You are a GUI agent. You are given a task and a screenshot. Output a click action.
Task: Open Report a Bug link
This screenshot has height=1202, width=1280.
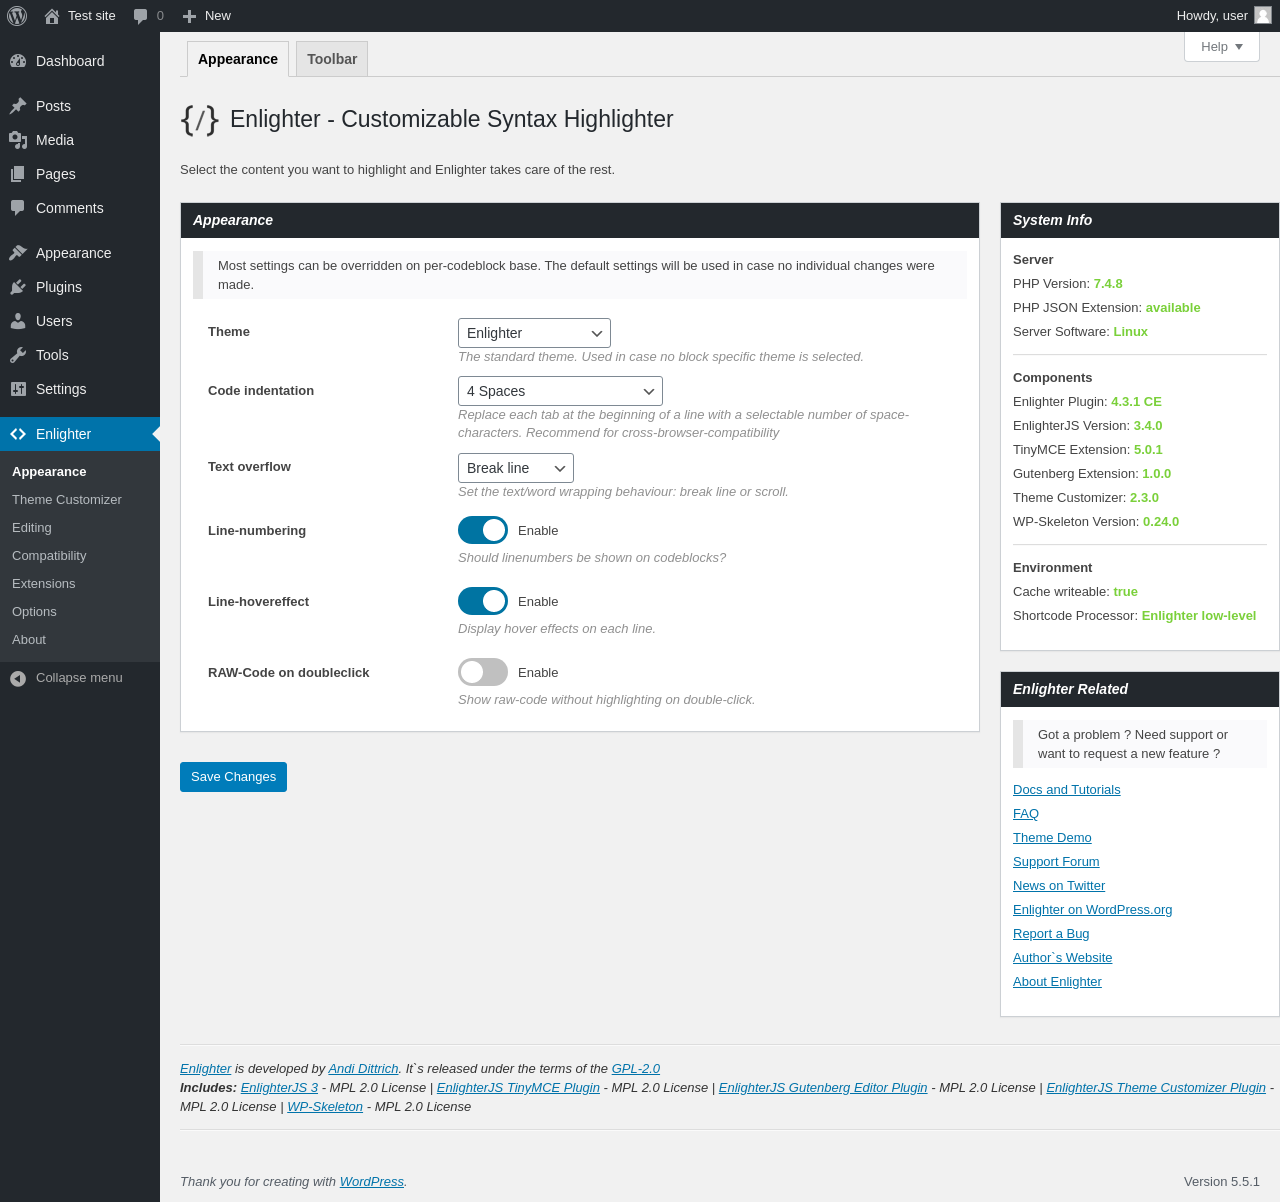(x=1051, y=934)
